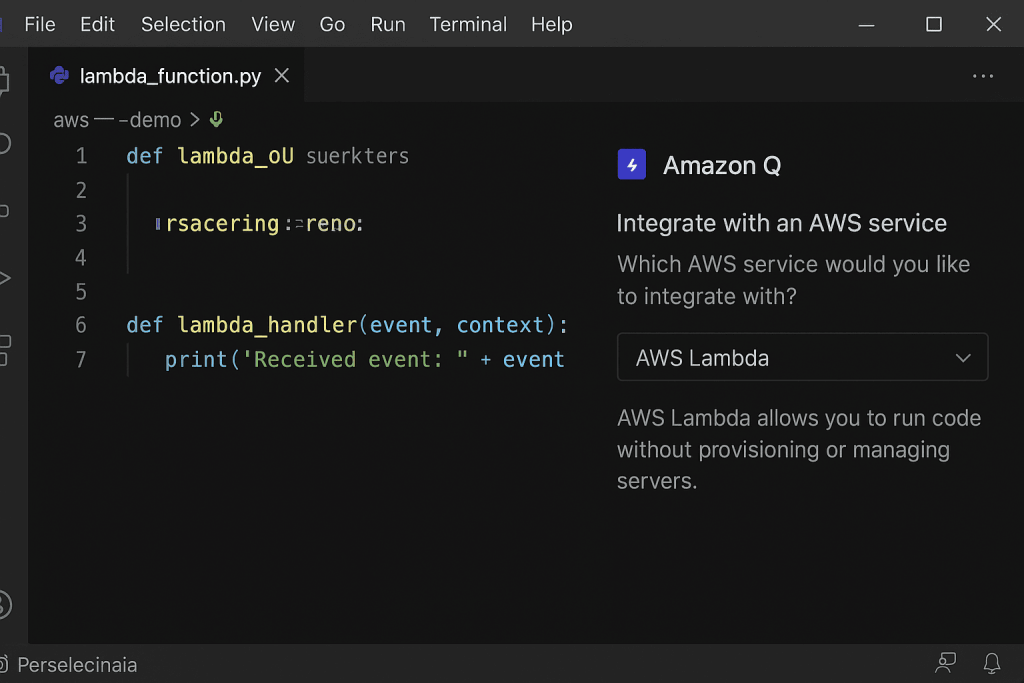Select the AWS Lambda description text

(x=798, y=449)
